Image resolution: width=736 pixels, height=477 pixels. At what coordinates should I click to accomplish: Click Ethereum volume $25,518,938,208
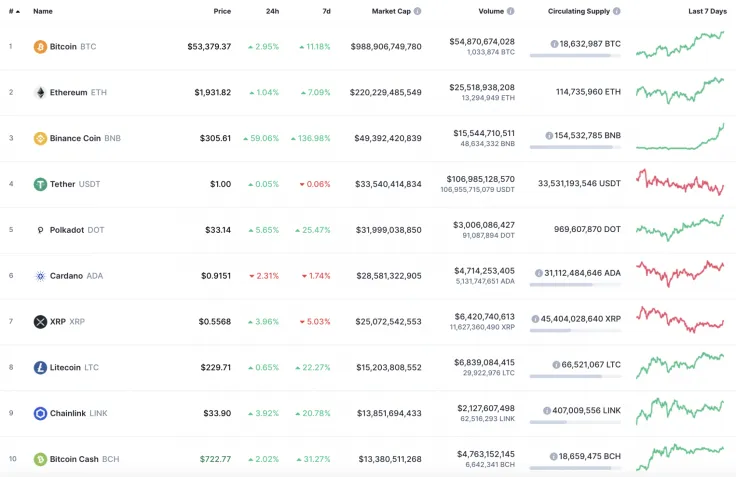(482, 87)
